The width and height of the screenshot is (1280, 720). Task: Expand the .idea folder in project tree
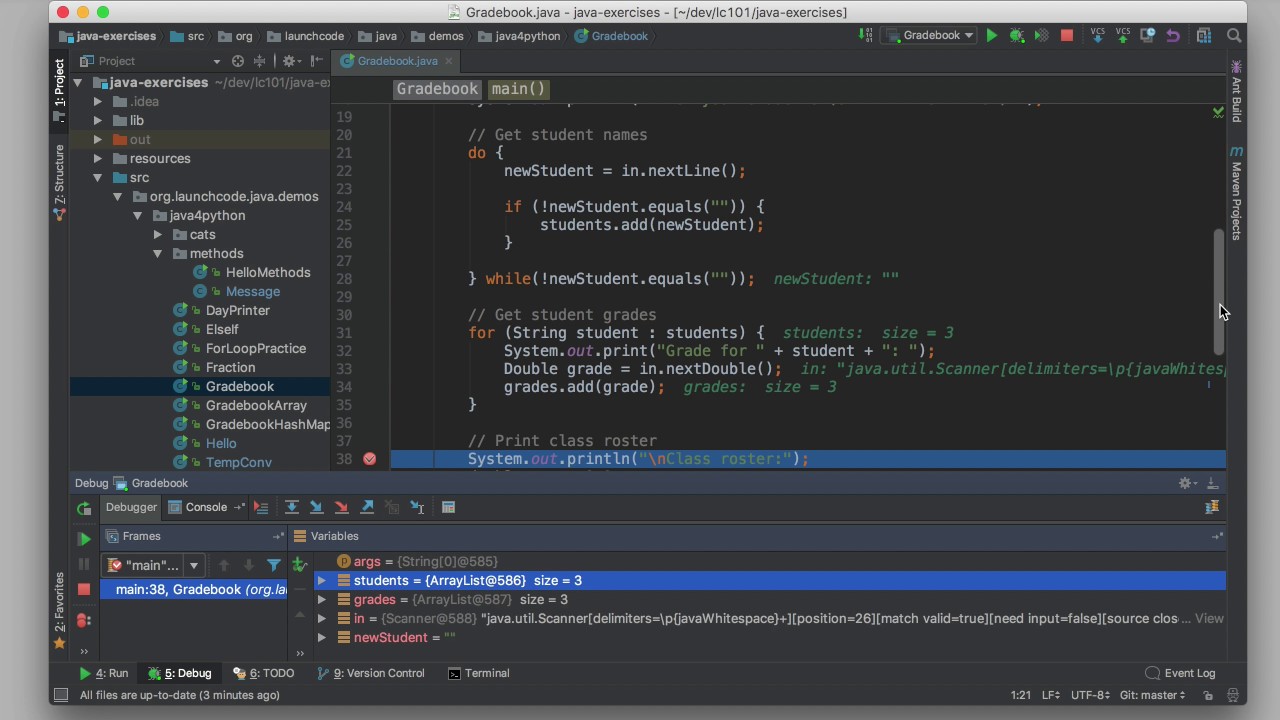coord(98,102)
